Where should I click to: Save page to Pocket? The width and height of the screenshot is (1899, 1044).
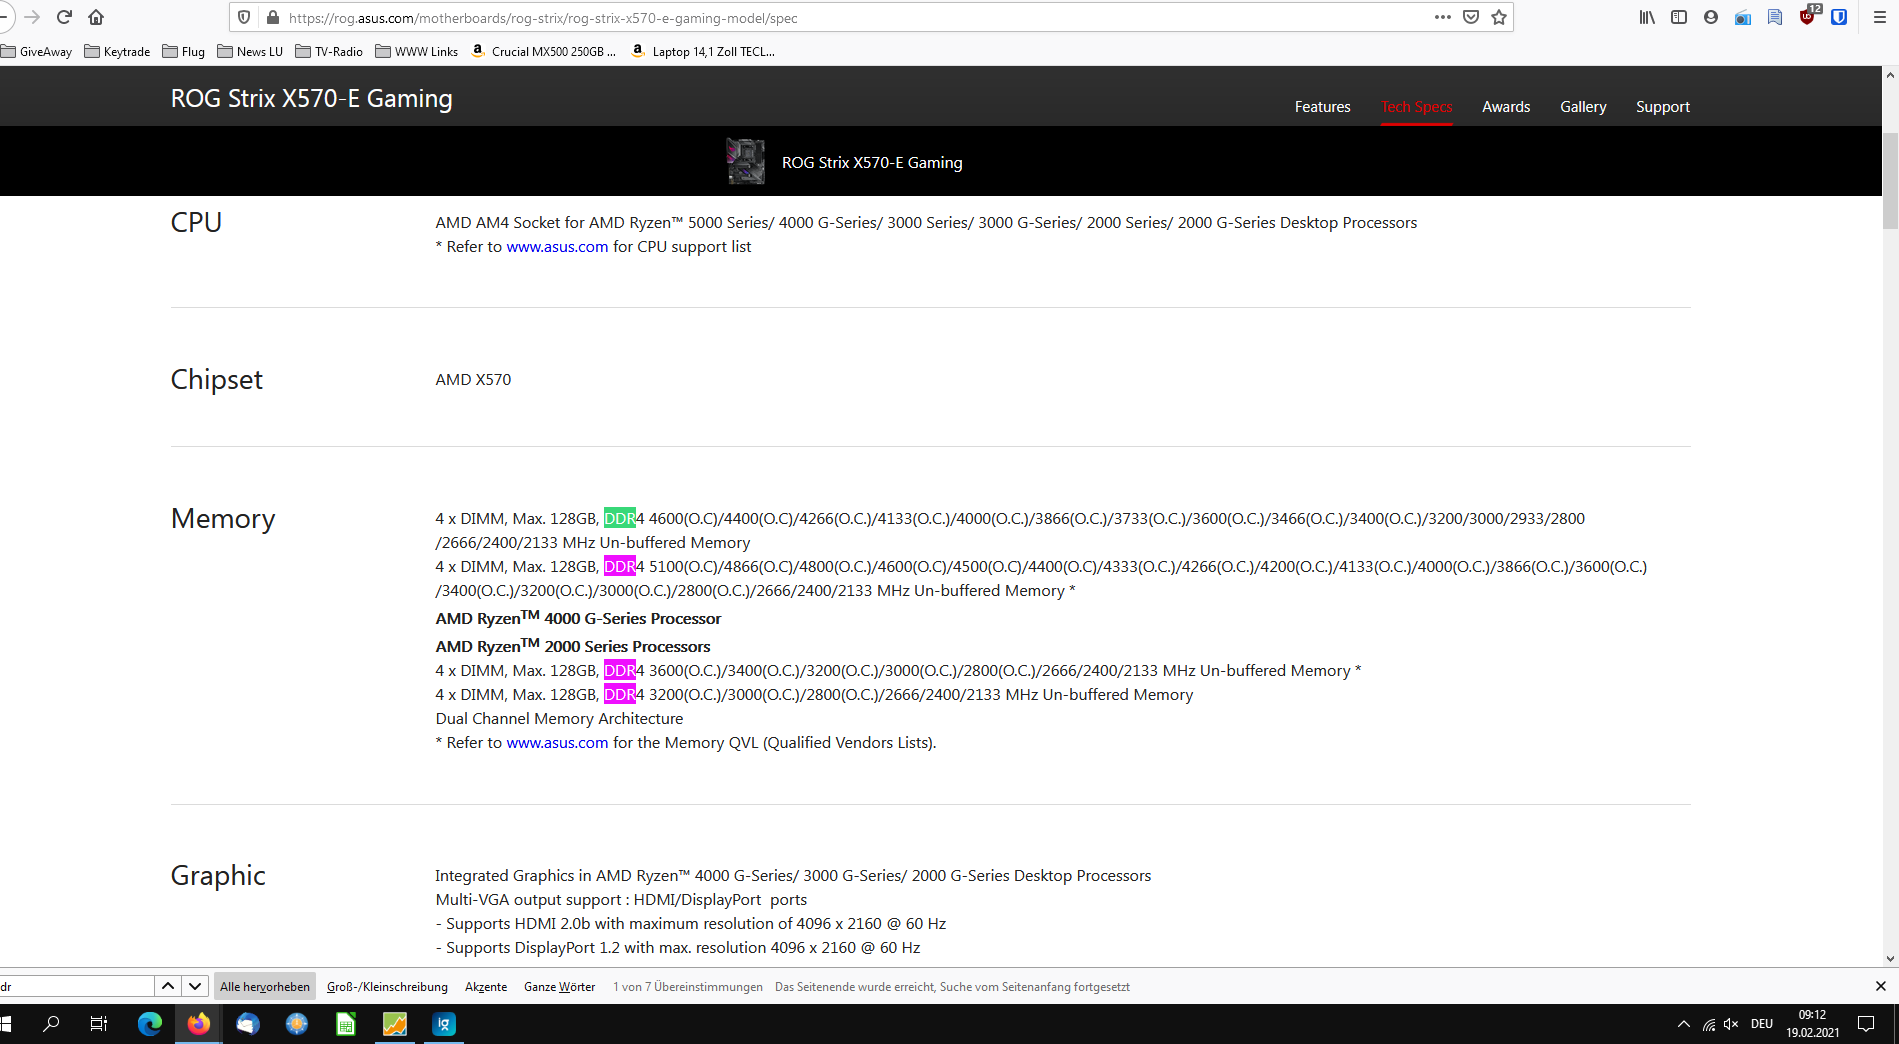click(1470, 17)
